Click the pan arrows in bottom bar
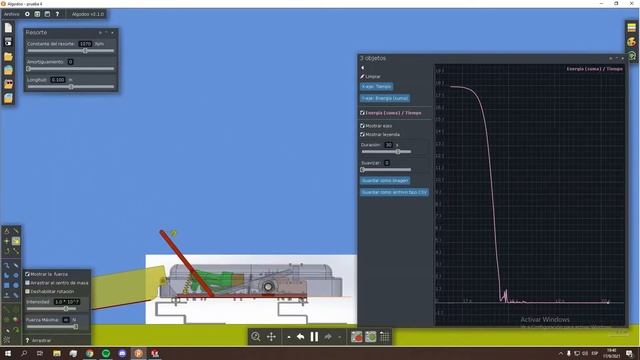Image resolution: width=640 pixels, height=360 pixels. [271, 337]
